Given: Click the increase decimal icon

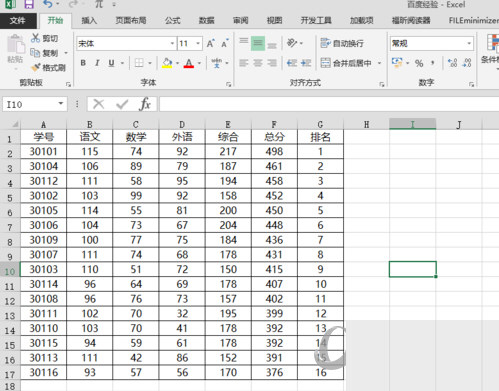Looking at the screenshot, I should click(x=452, y=63).
